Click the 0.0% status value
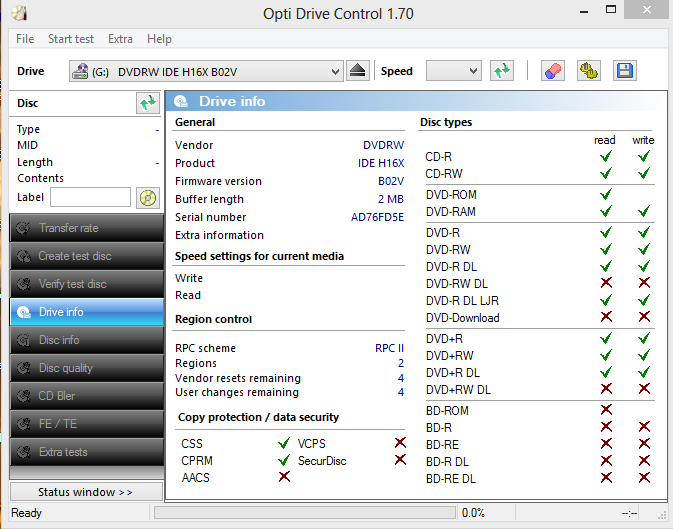Viewport: 673px width, 529px height. [473, 513]
